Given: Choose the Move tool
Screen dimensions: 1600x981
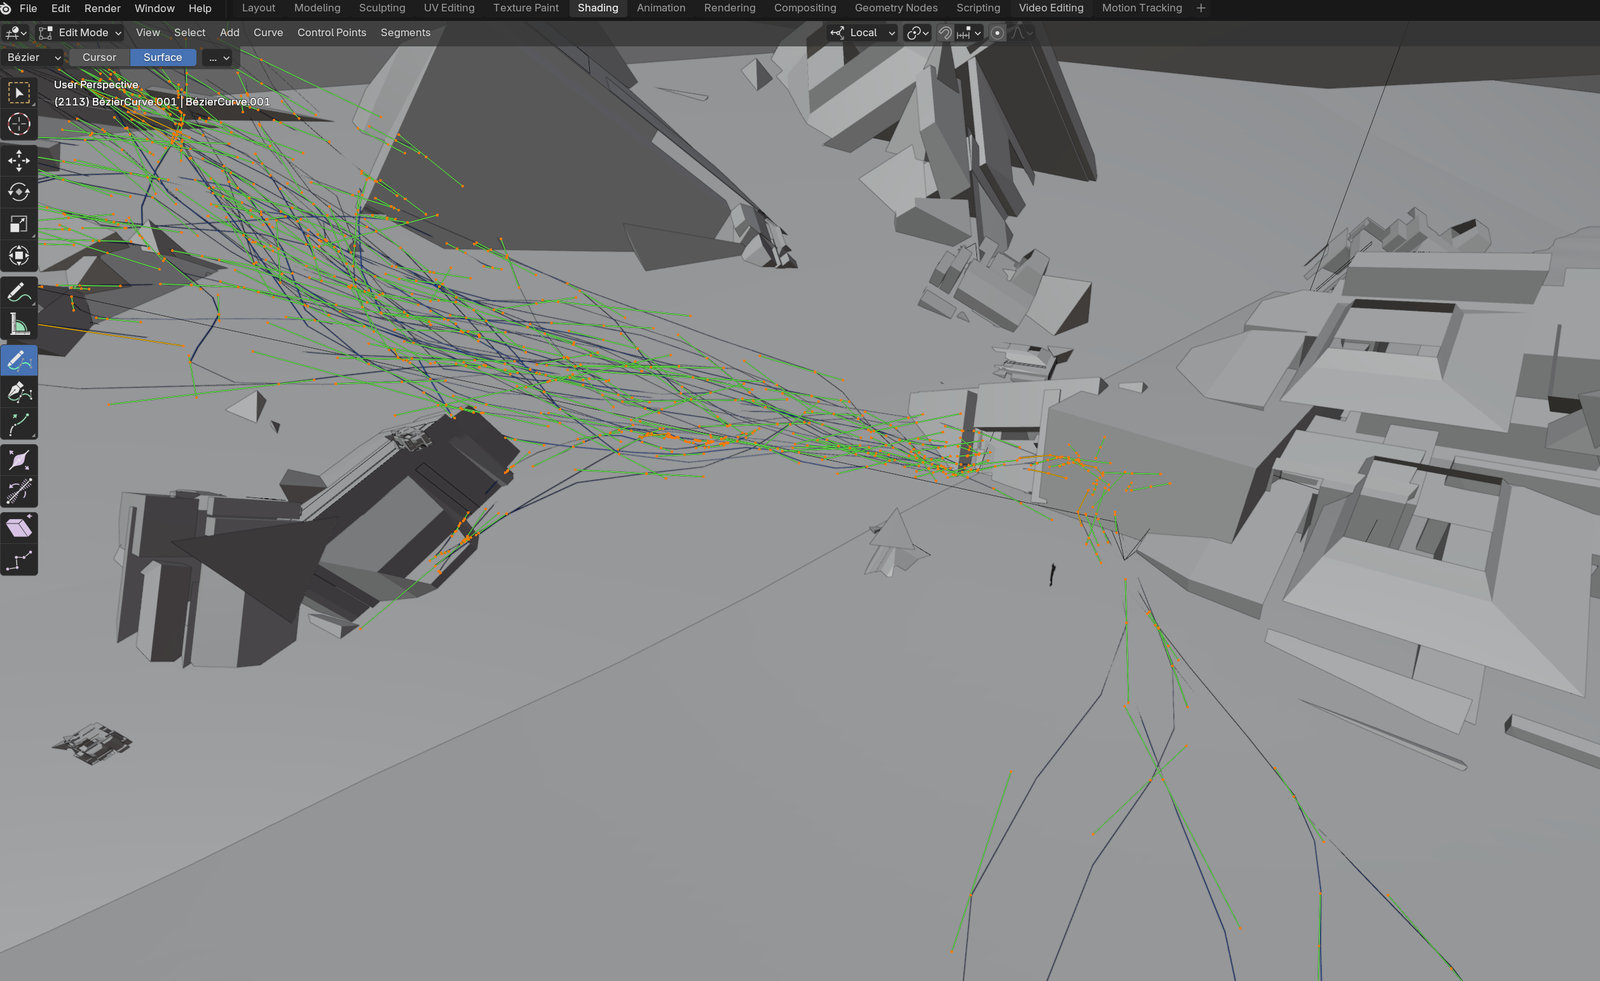Looking at the screenshot, I should [19, 160].
